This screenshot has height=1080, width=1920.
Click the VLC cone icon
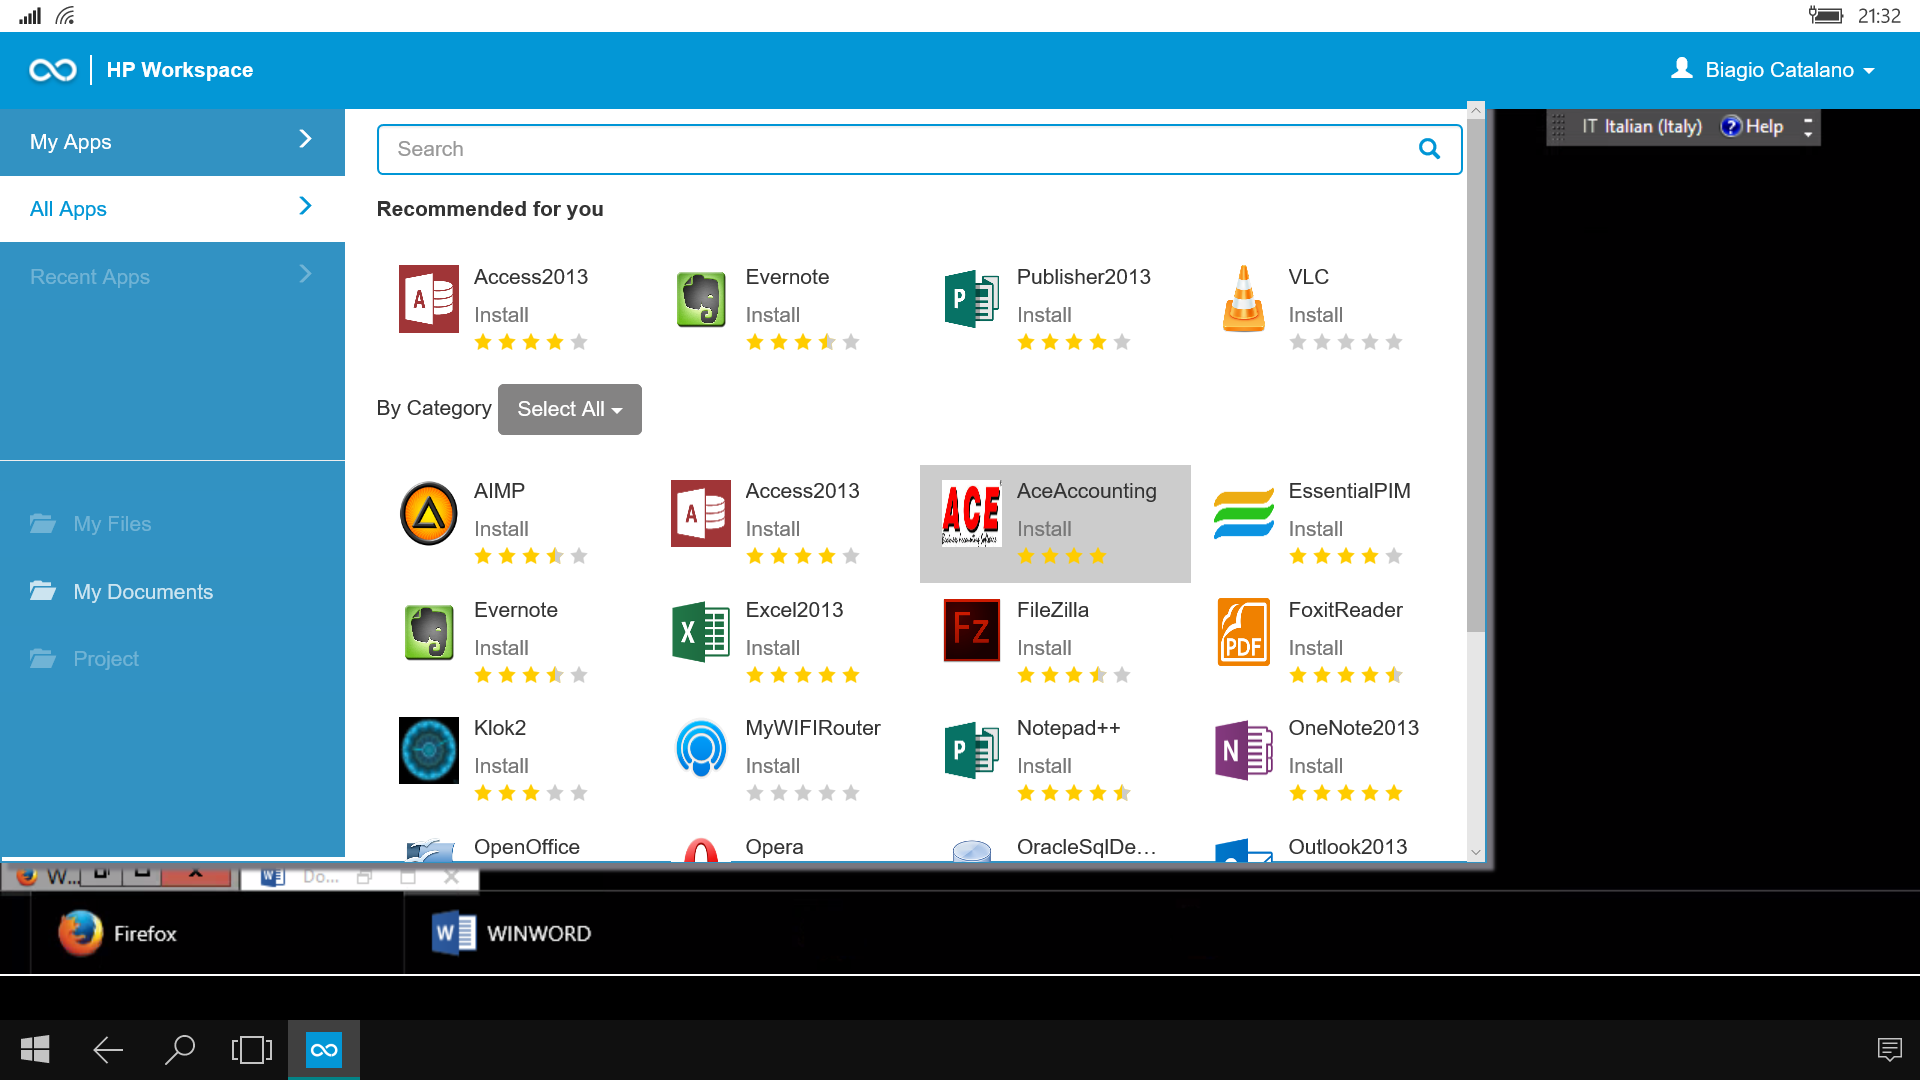[x=1243, y=299]
